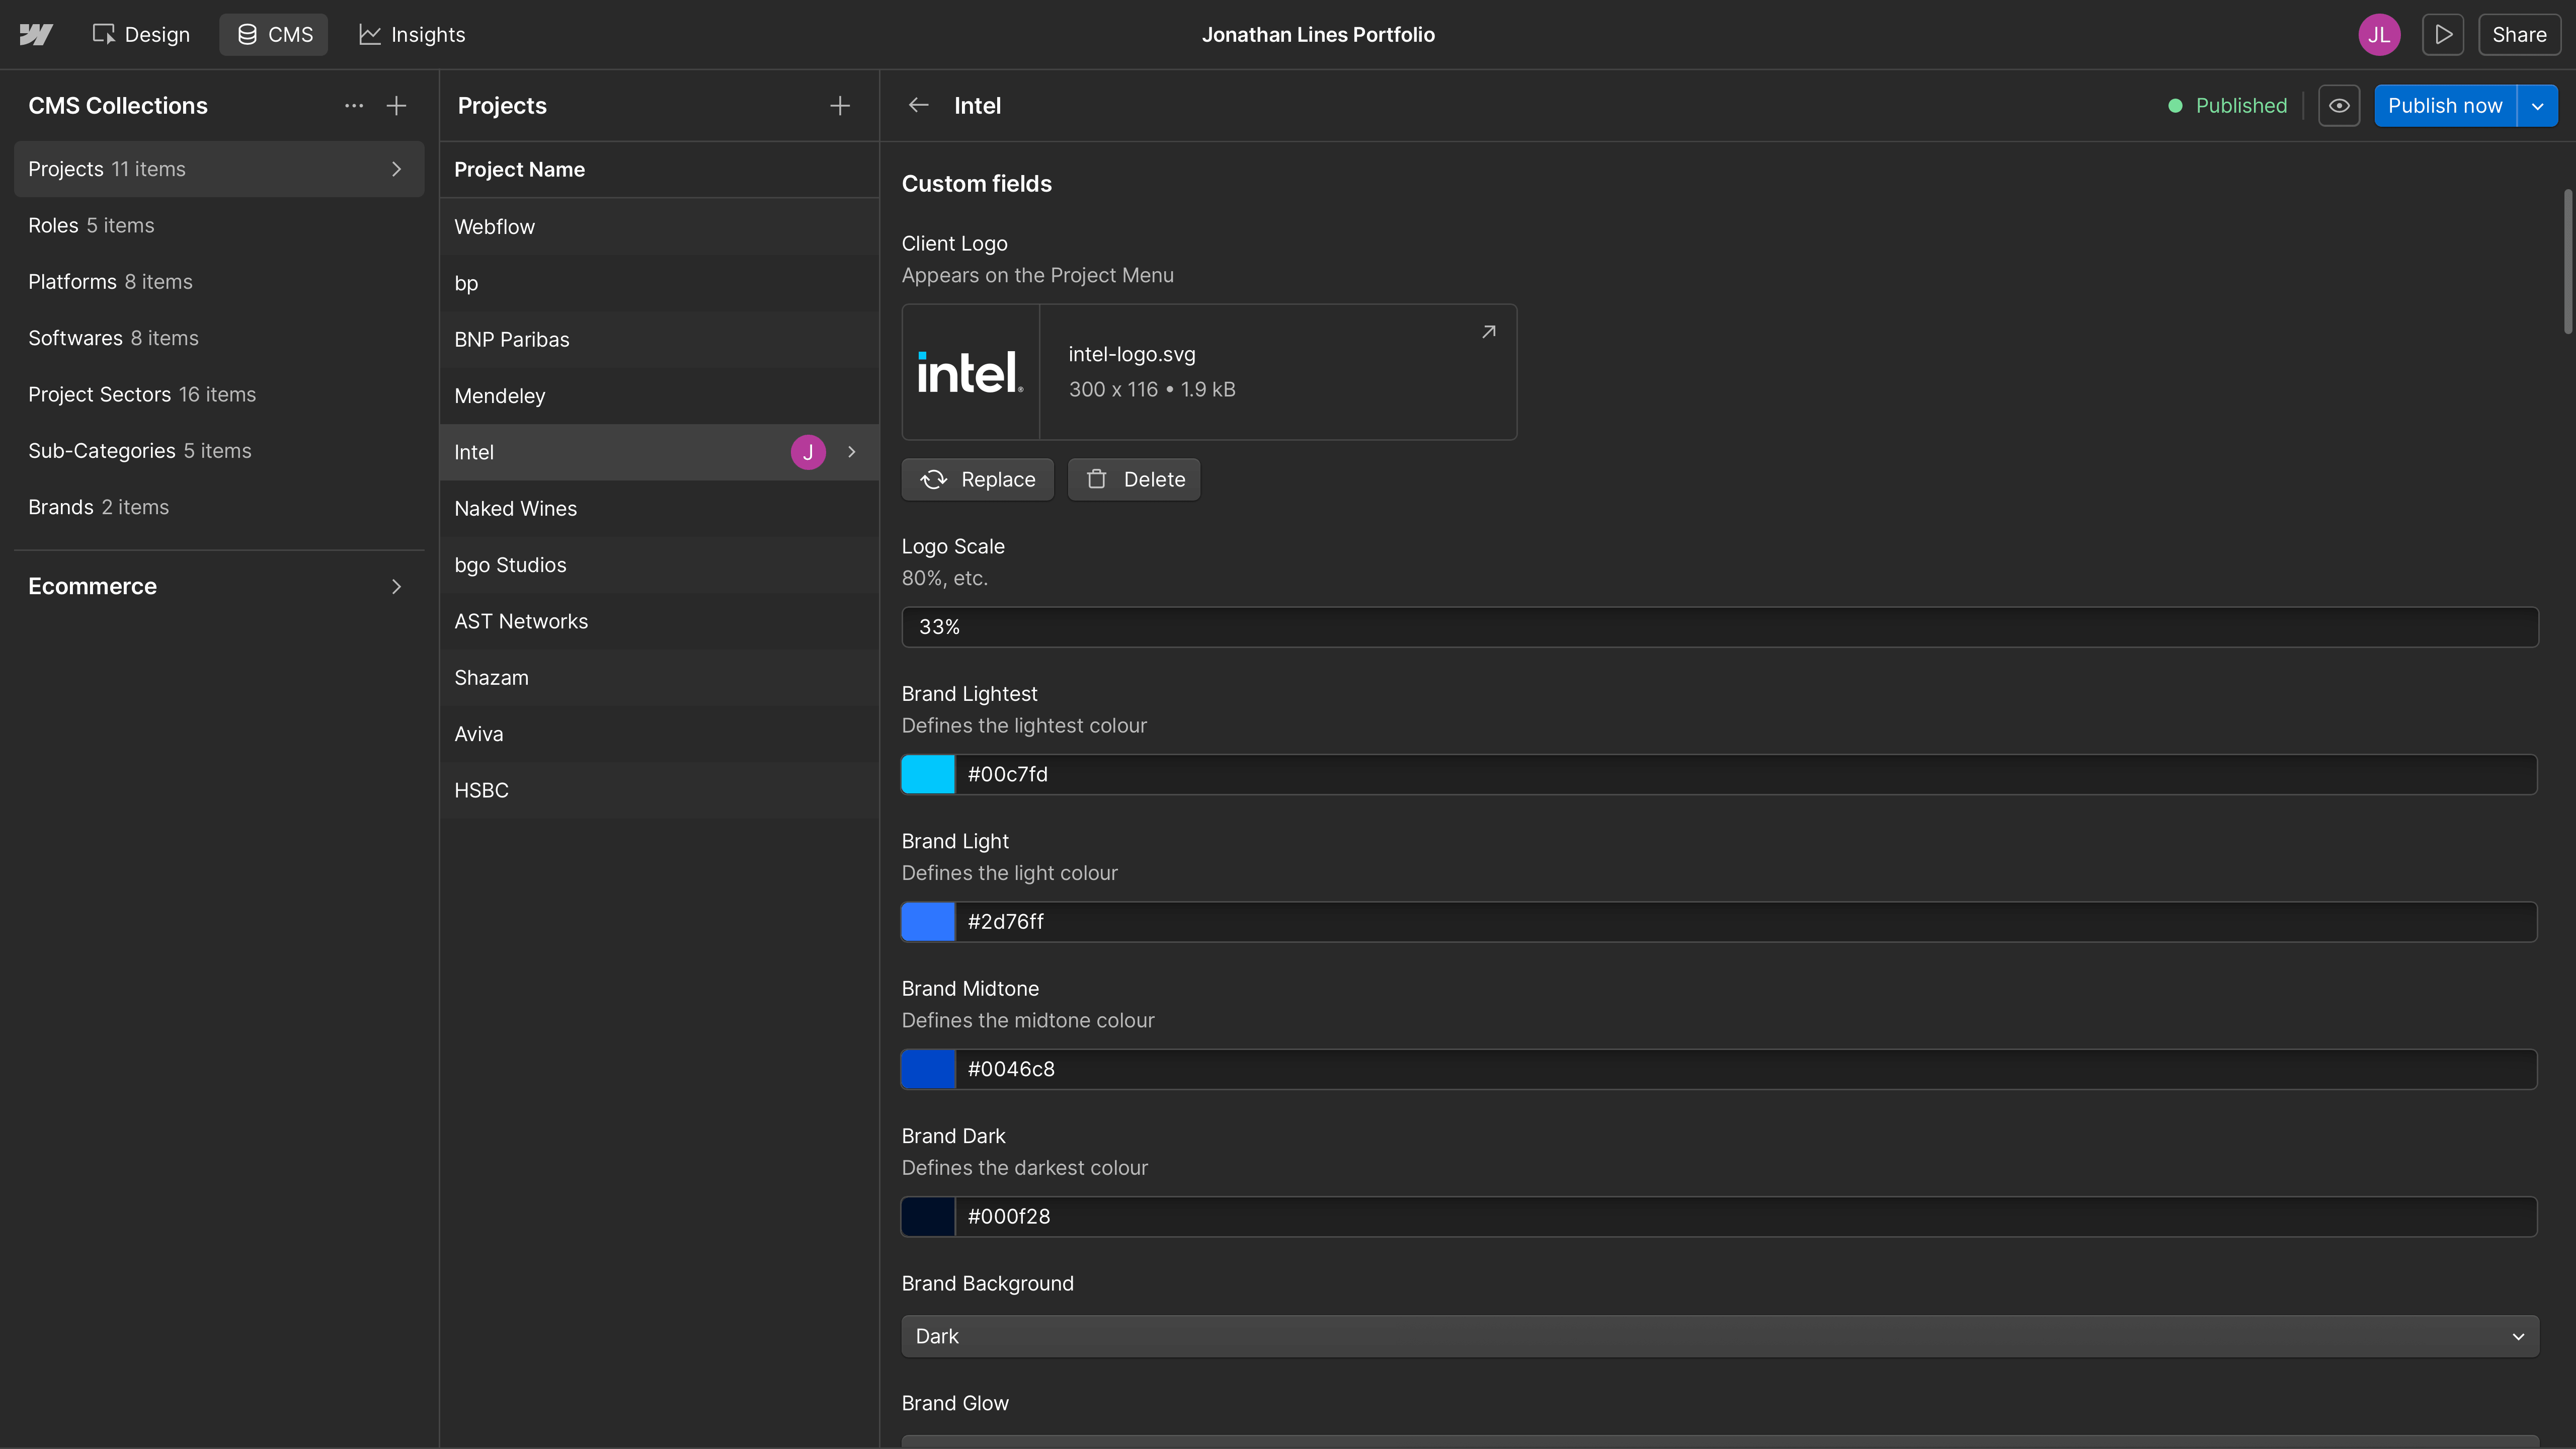
Task: Click the JL user avatar
Action: click(2379, 35)
